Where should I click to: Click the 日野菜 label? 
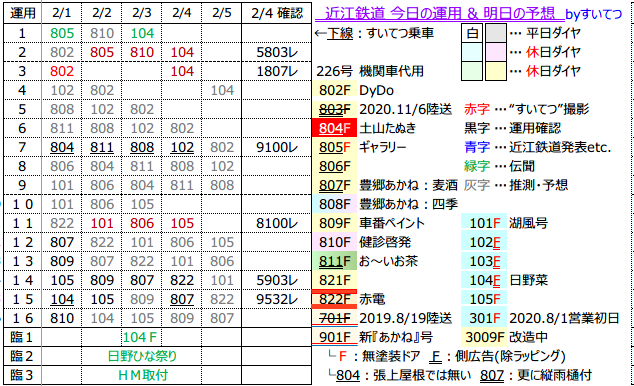[529, 280]
